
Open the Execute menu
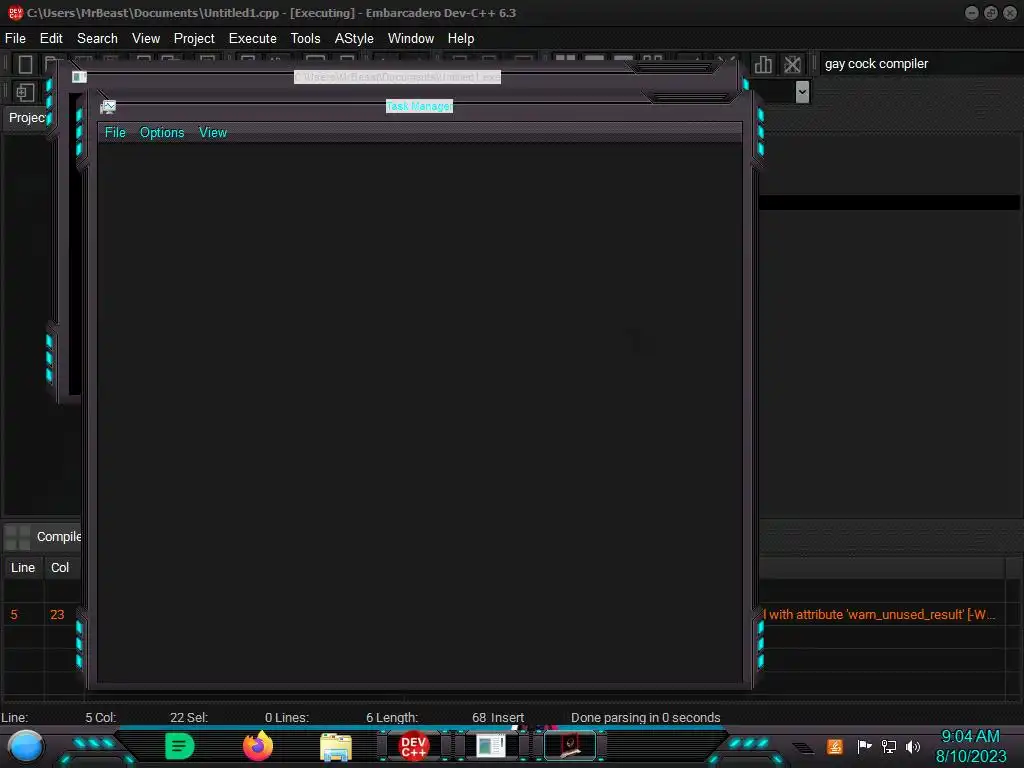tap(253, 39)
